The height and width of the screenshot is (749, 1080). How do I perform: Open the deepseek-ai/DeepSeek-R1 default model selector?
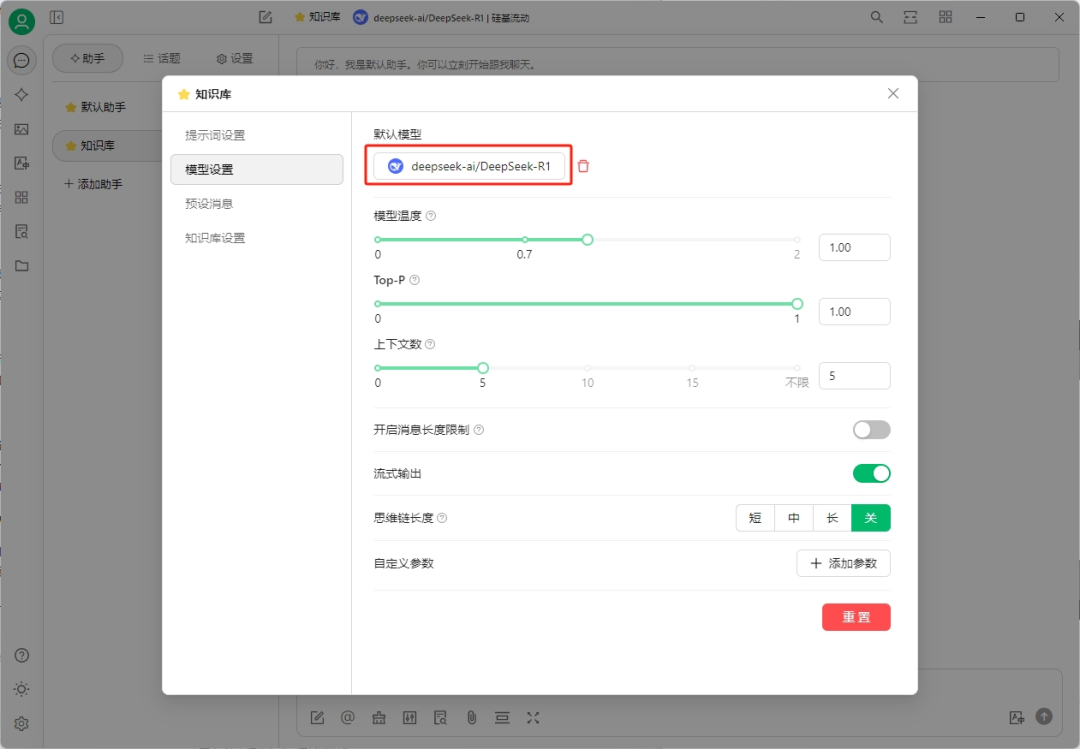[x=469, y=166]
